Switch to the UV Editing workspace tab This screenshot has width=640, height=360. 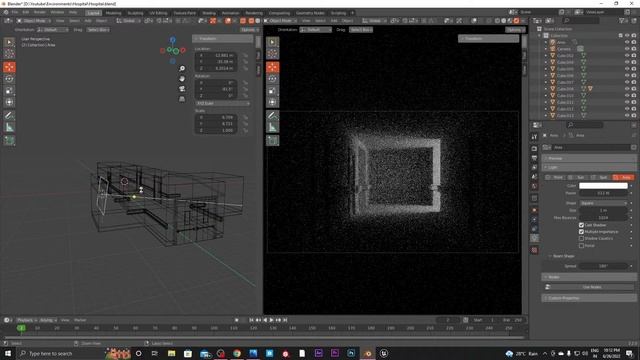158,13
